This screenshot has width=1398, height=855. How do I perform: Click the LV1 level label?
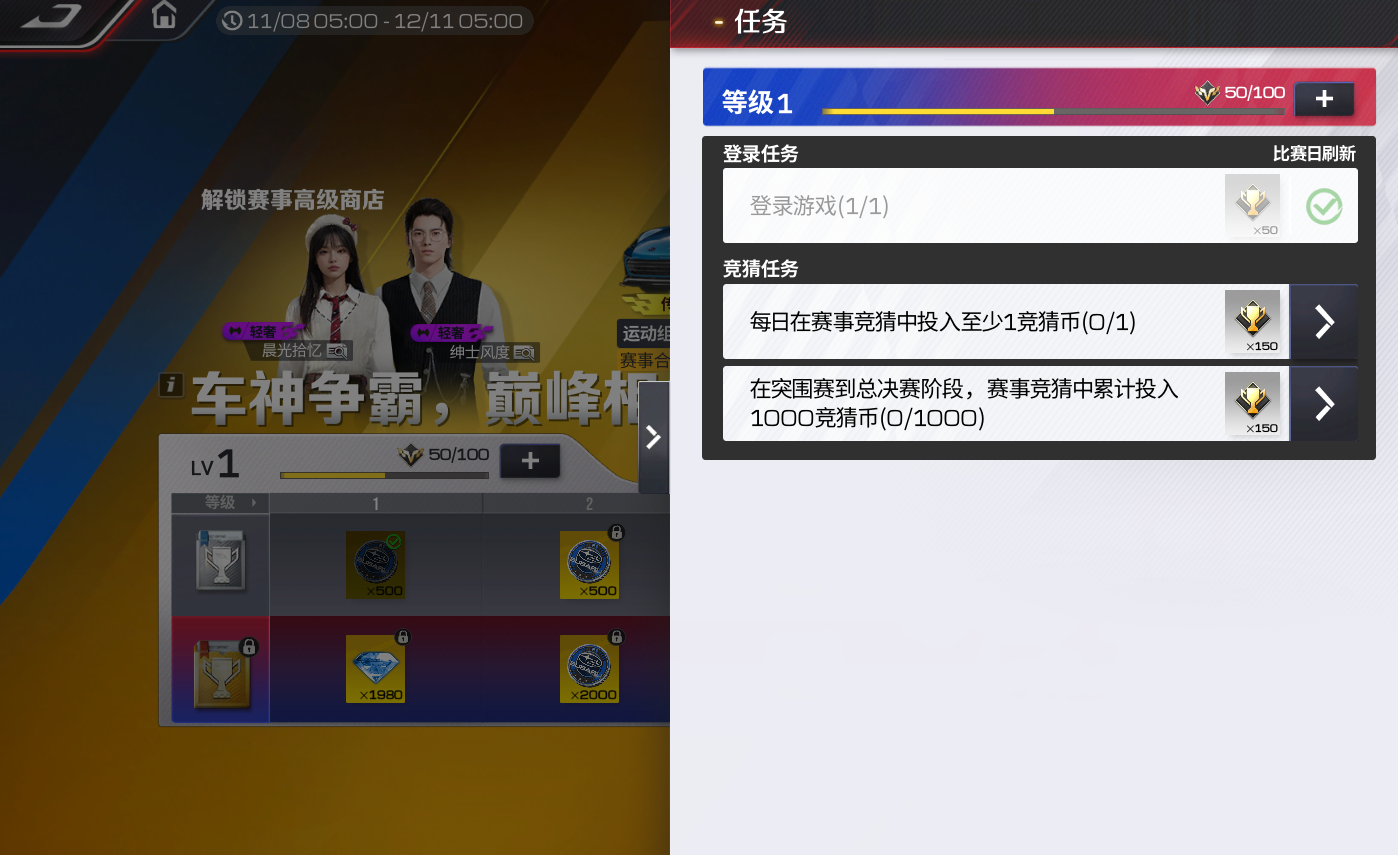coord(215,465)
